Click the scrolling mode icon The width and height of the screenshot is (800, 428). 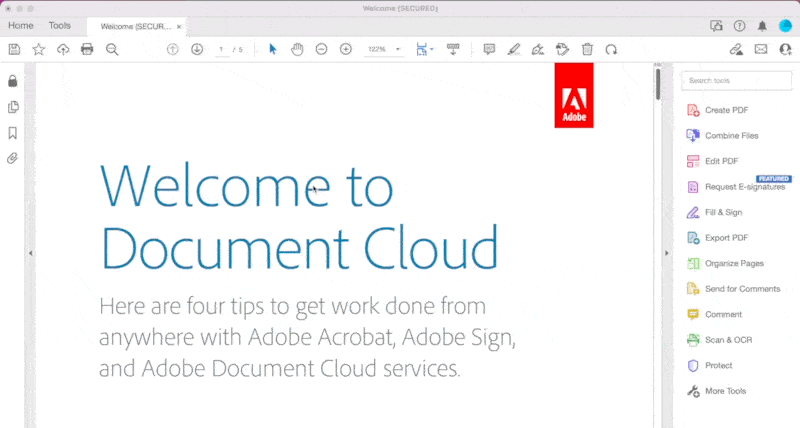coord(453,49)
